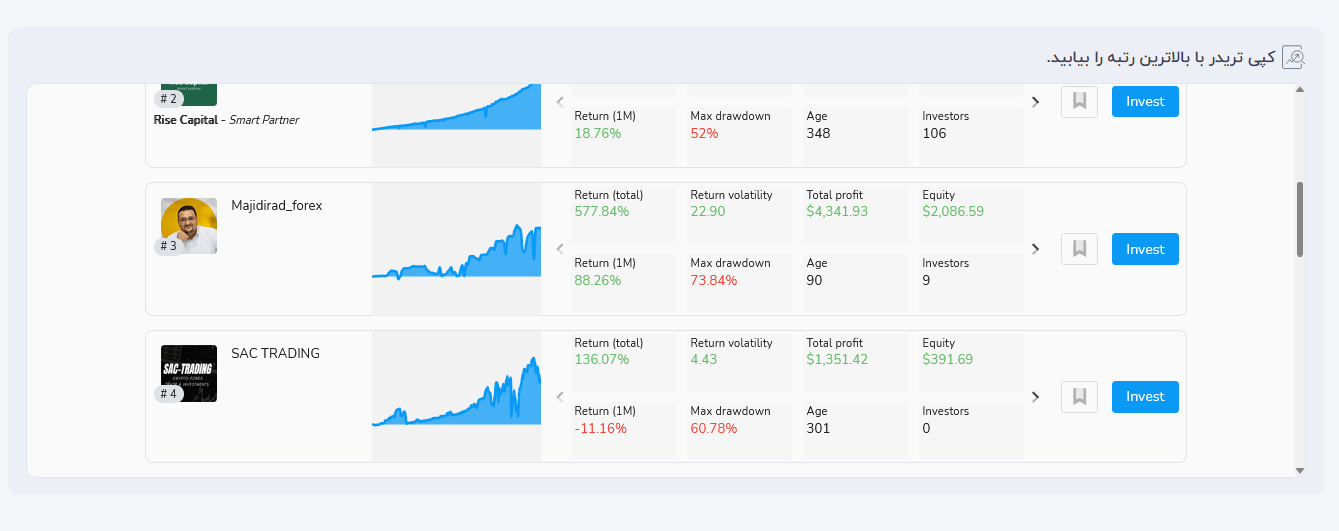Go to previous stats for Majidirad_forex
Screen dimensions: 1339x531
(x=560, y=249)
